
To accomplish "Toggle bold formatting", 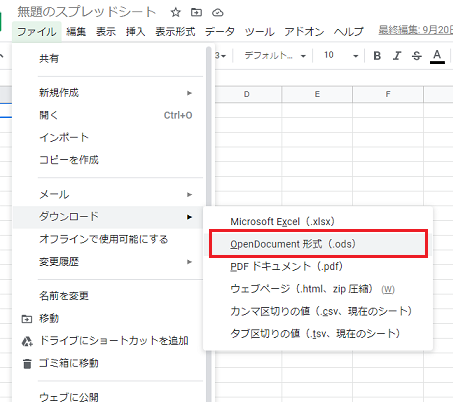I will [377, 56].
